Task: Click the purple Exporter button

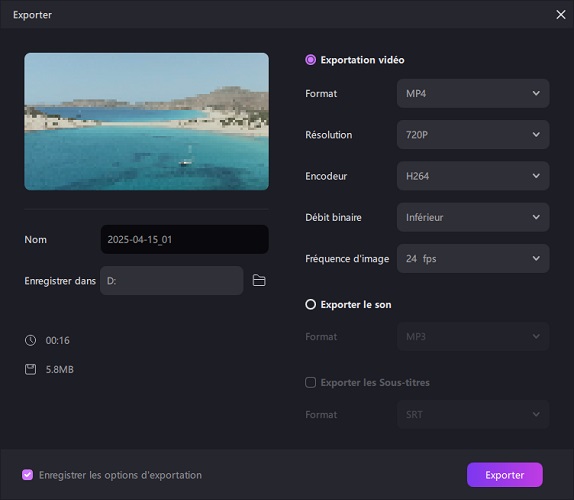Action: point(504,475)
